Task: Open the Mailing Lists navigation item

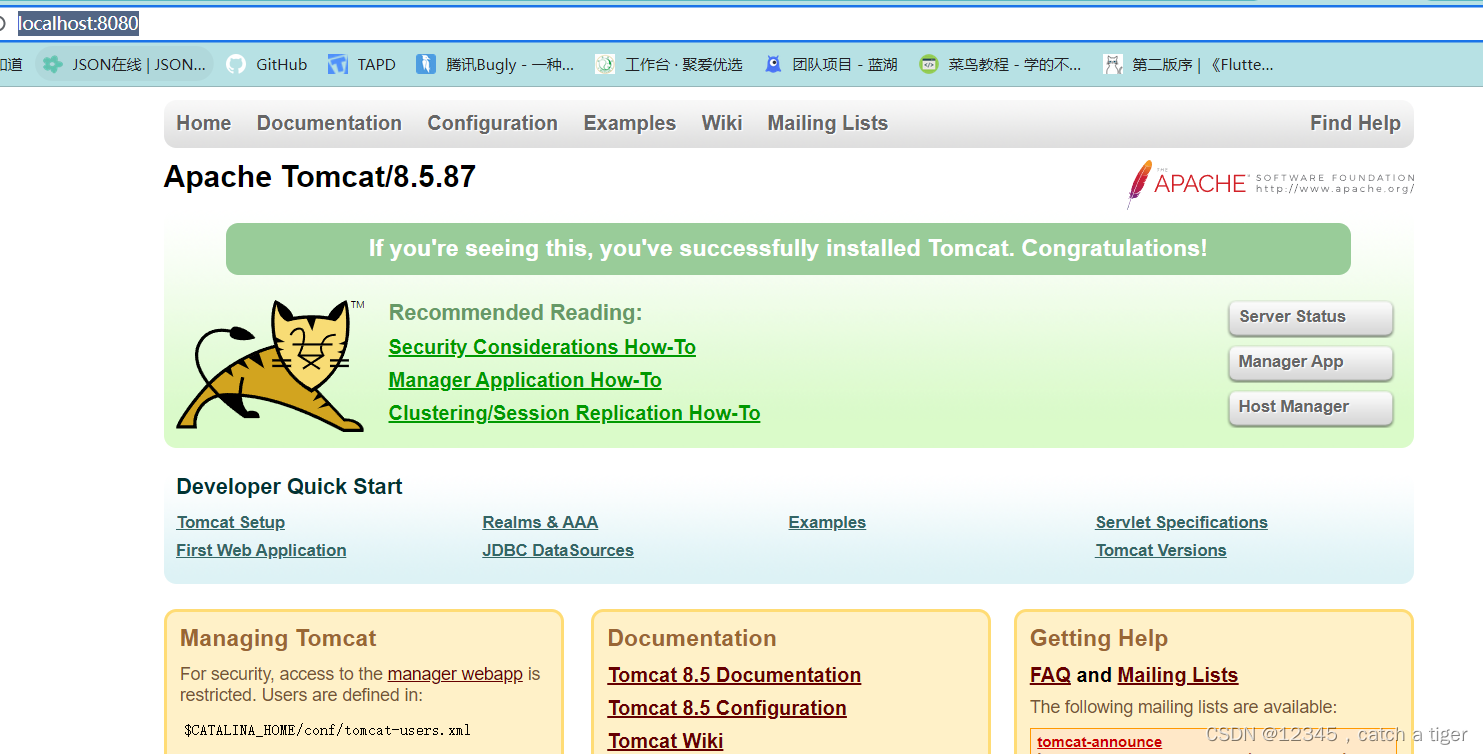Action: pos(828,123)
